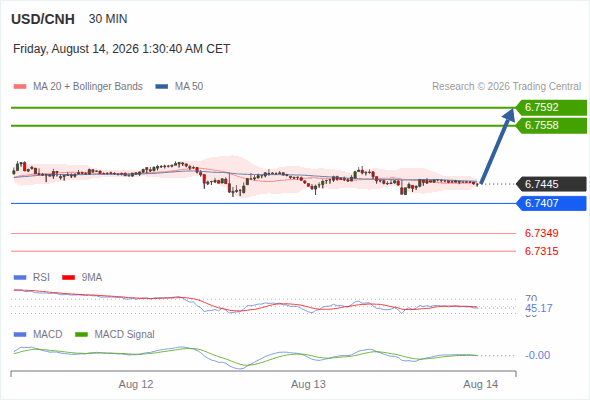Click the 30 MIN timeframe label
Viewport: 590px width, 400px height.
pos(108,19)
